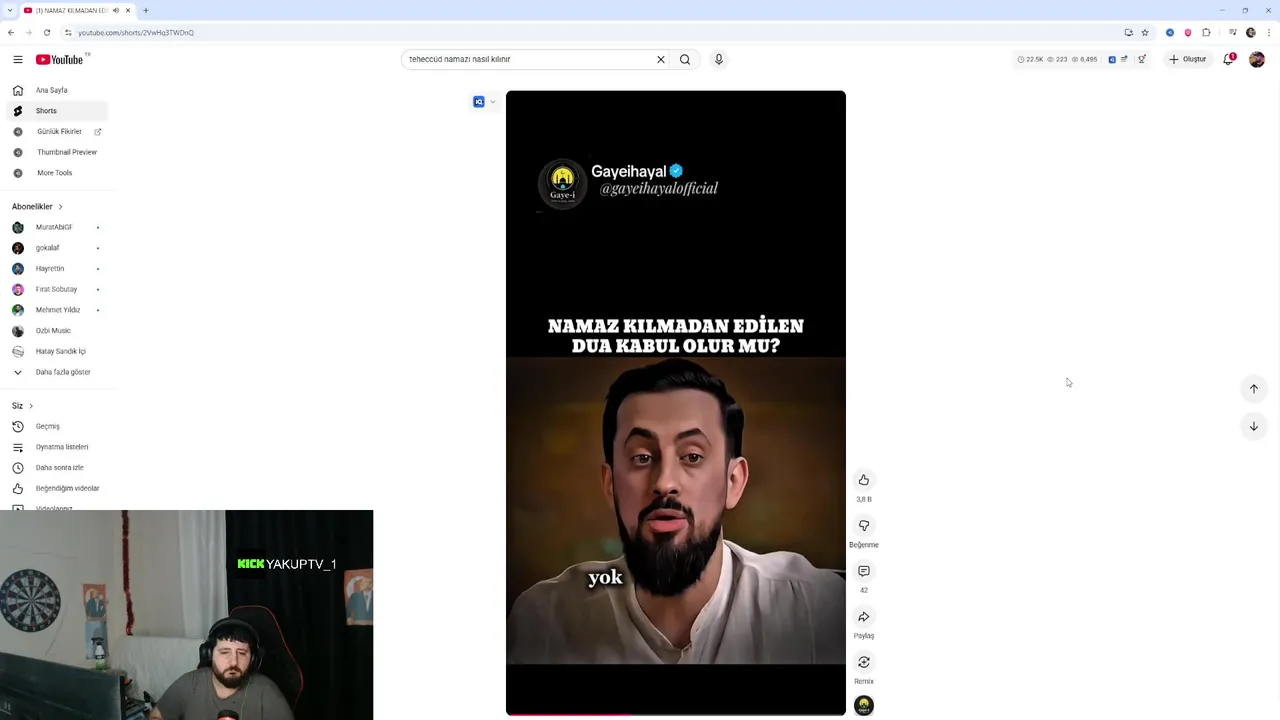This screenshot has height=720, width=1280.
Task: Open Daha sonra izle in sidebar
Action: click(x=56, y=468)
